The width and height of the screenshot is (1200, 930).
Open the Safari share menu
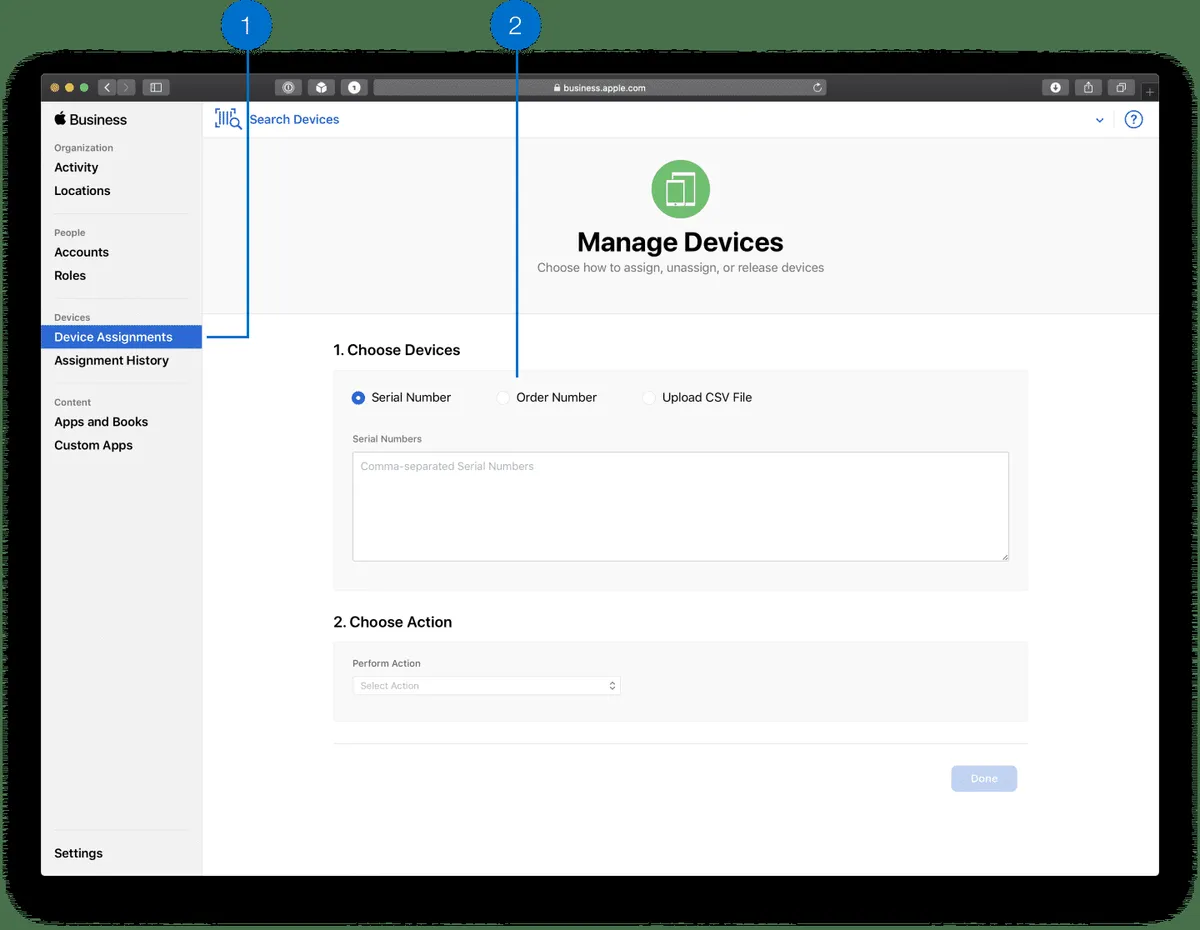(1088, 88)
